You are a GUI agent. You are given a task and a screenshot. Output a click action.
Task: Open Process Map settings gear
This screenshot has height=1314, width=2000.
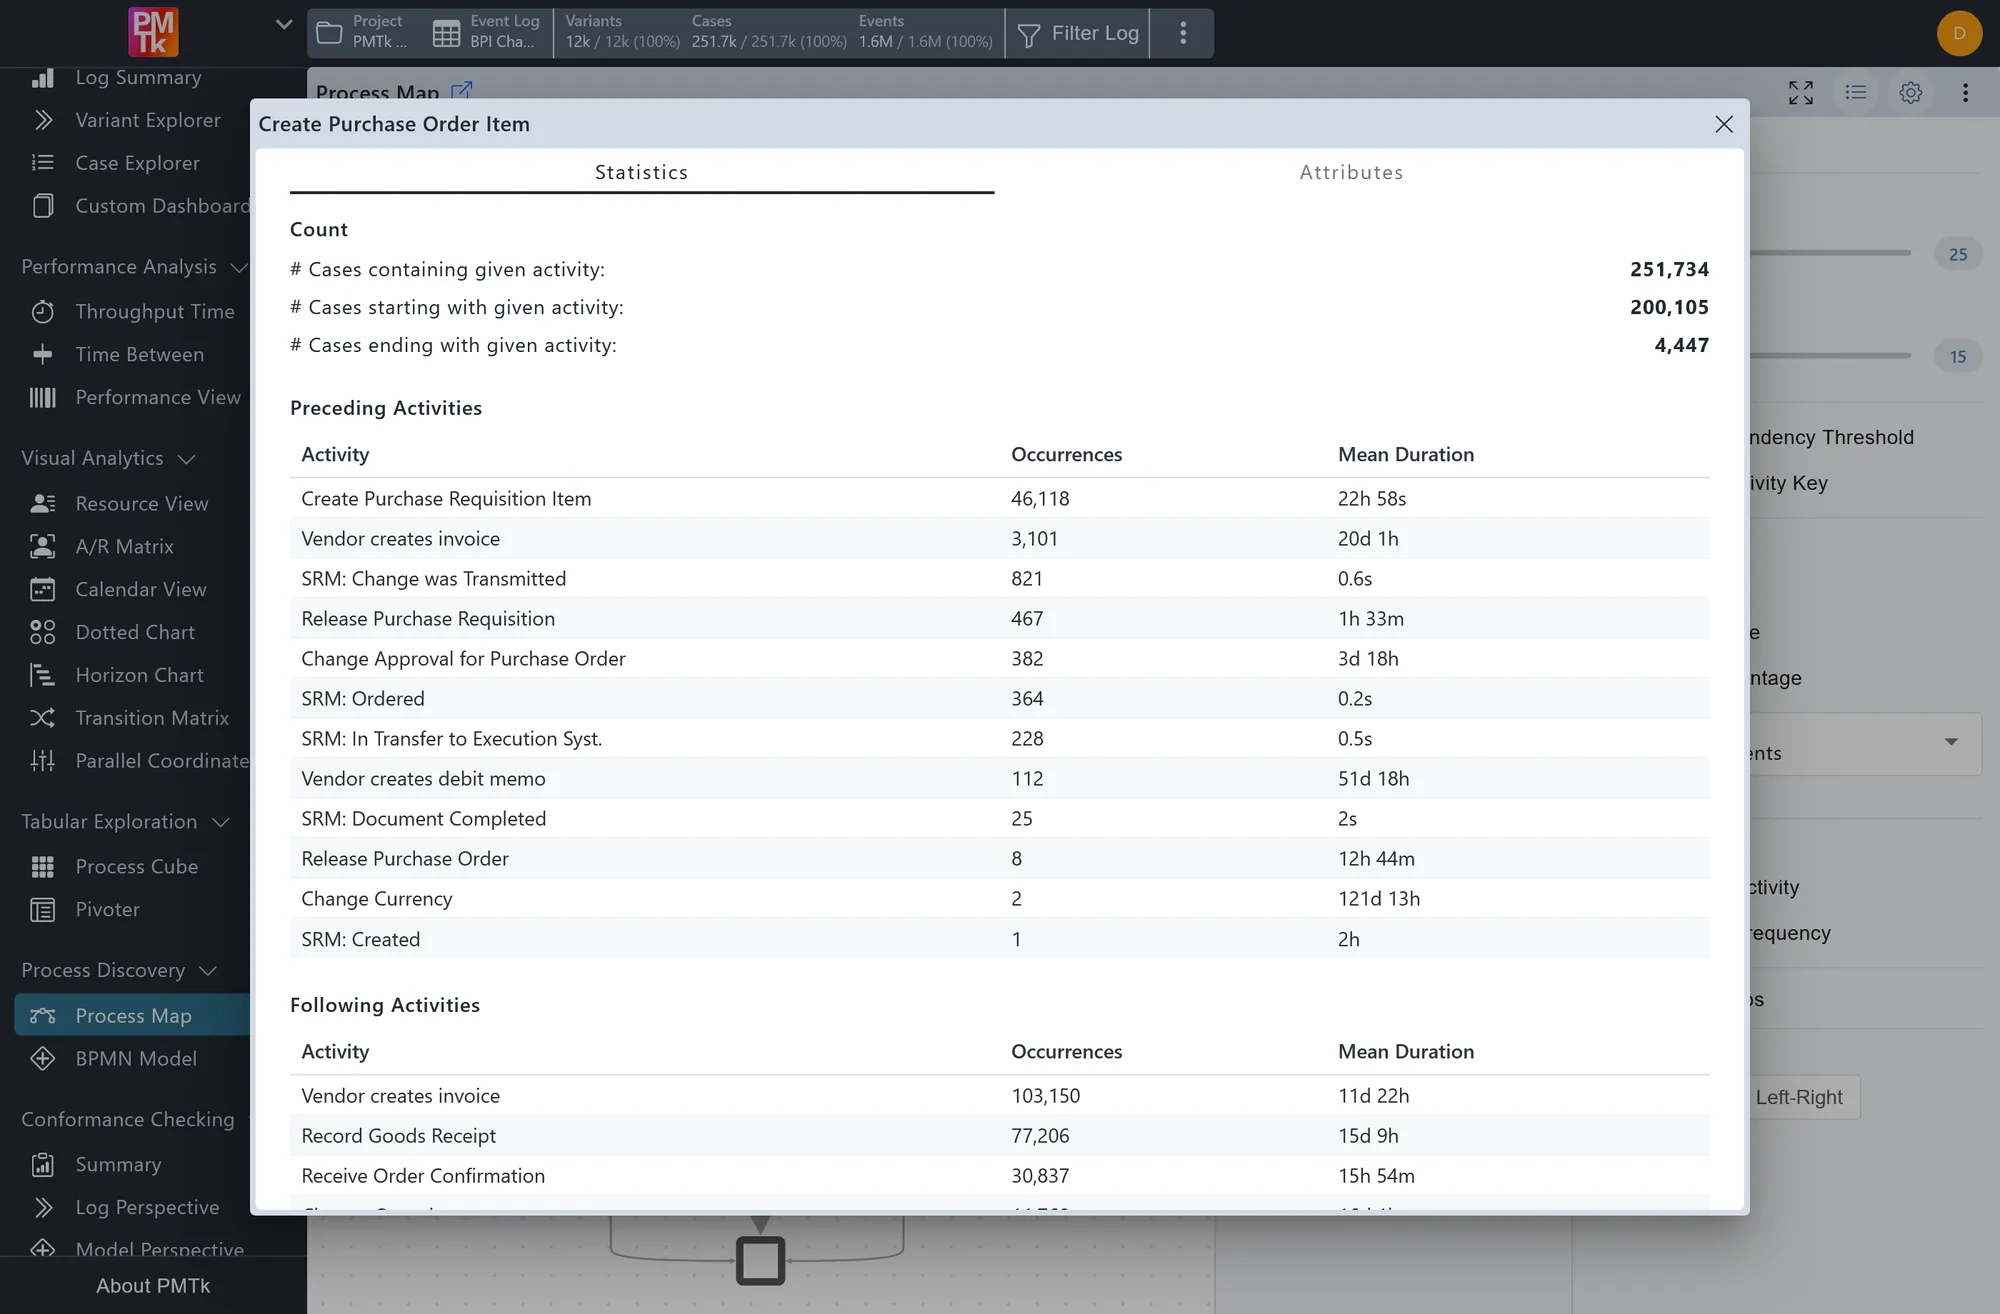1911,93
